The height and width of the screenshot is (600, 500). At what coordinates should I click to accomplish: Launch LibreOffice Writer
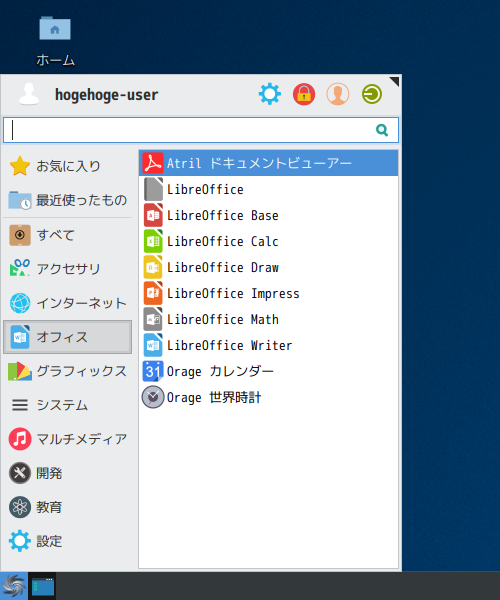(x=269, y=345)
